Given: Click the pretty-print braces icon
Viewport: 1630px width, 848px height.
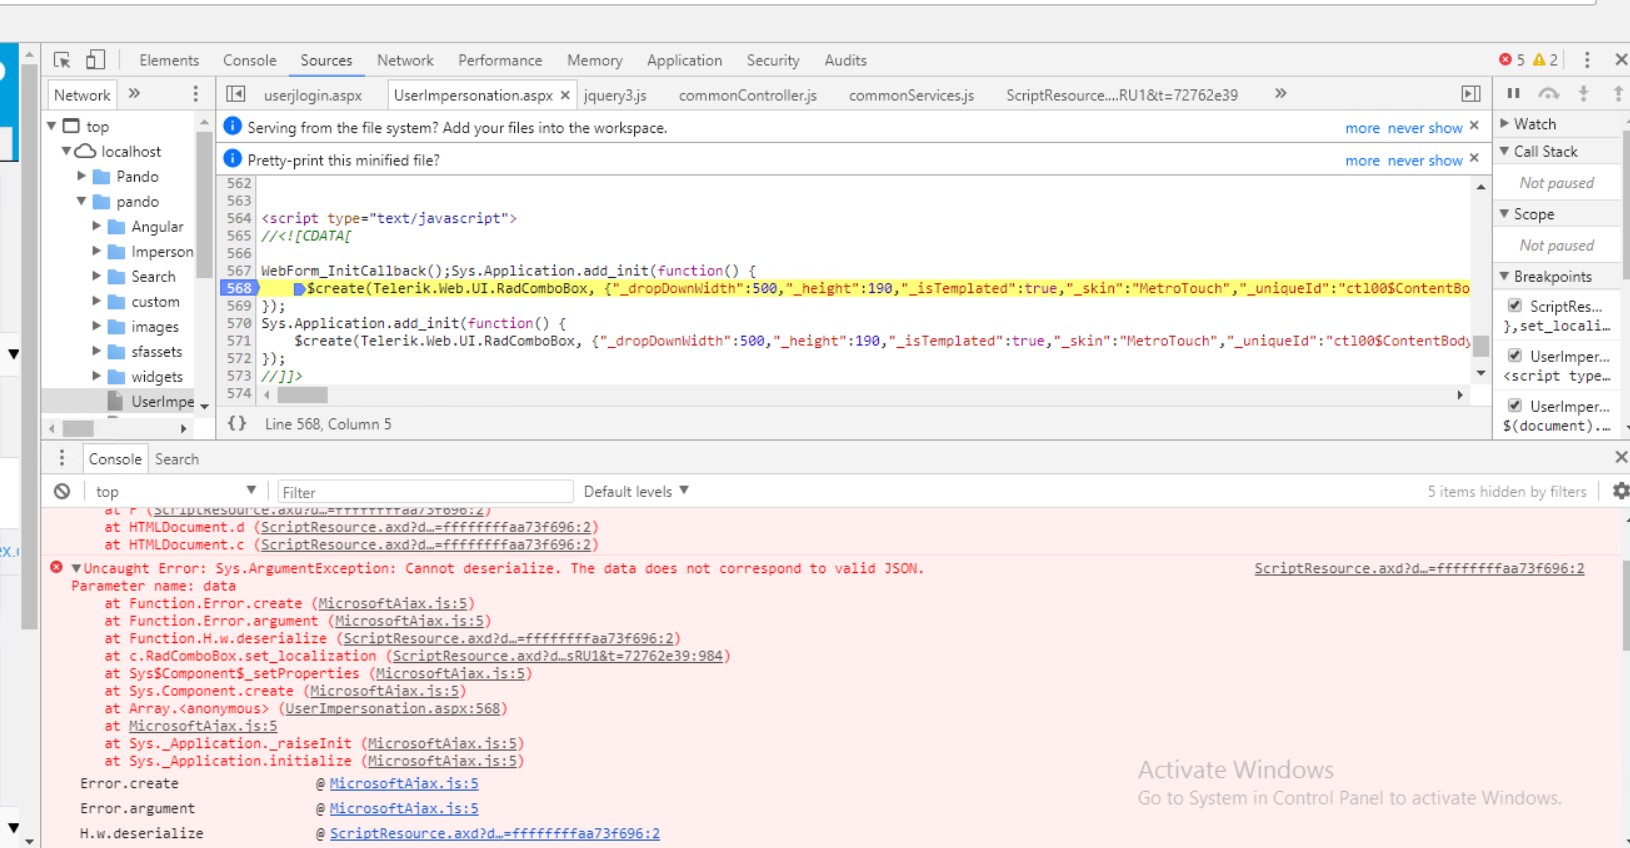Looking at the screenshot, I should (237, 424).
